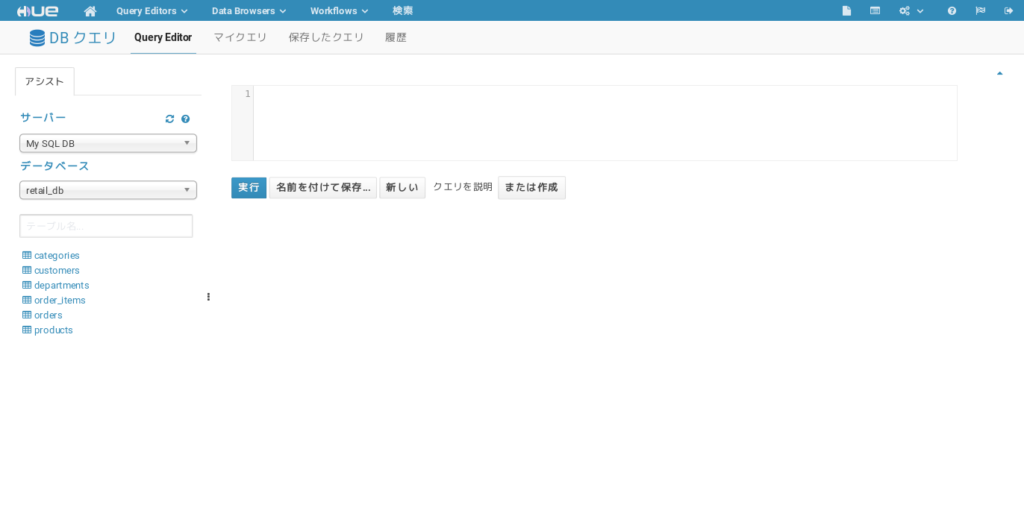Click the orders table icon
The width and height of the screenshot is (1024, 528).
coord(27,316)
